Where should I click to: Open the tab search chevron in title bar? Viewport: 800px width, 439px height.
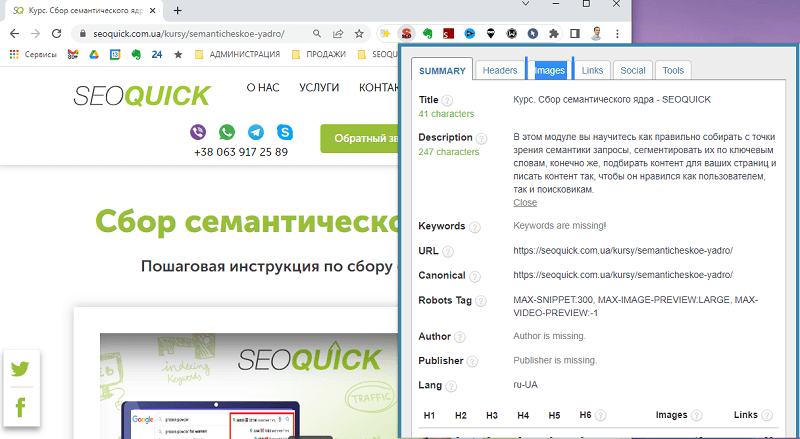click(525, 4)
